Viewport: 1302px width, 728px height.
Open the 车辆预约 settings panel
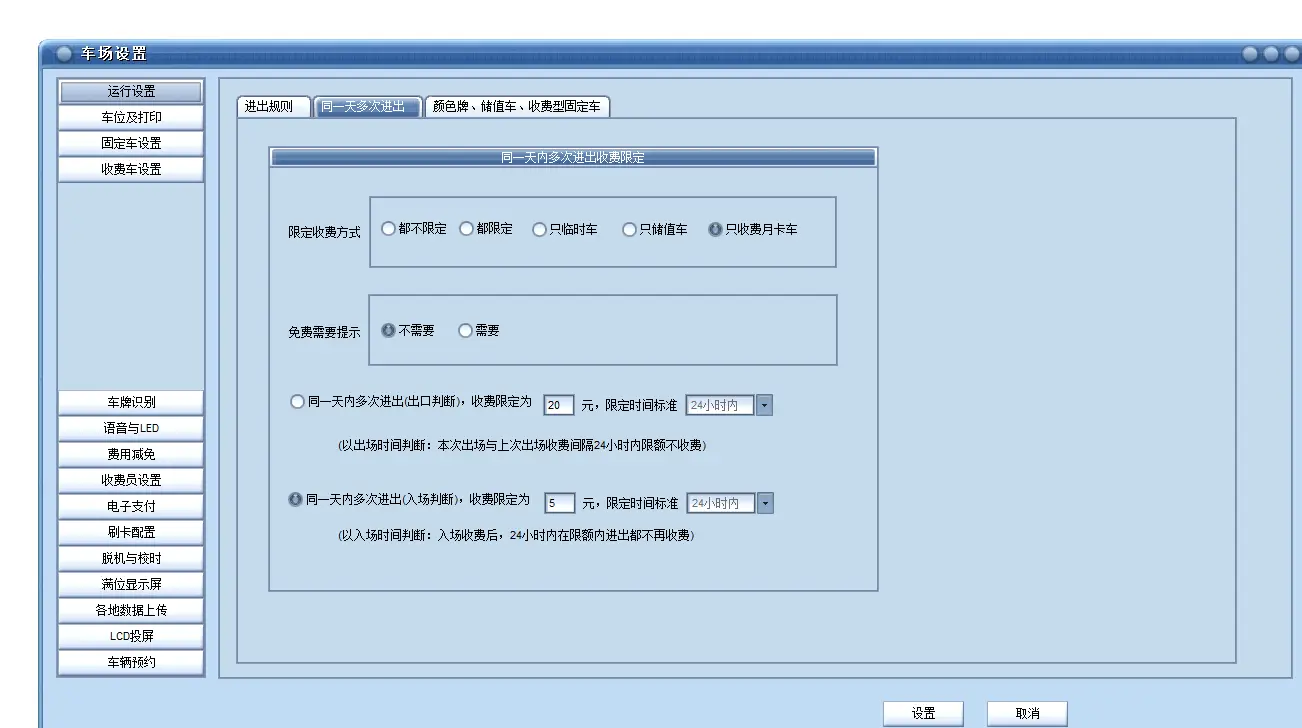[131, 661]
